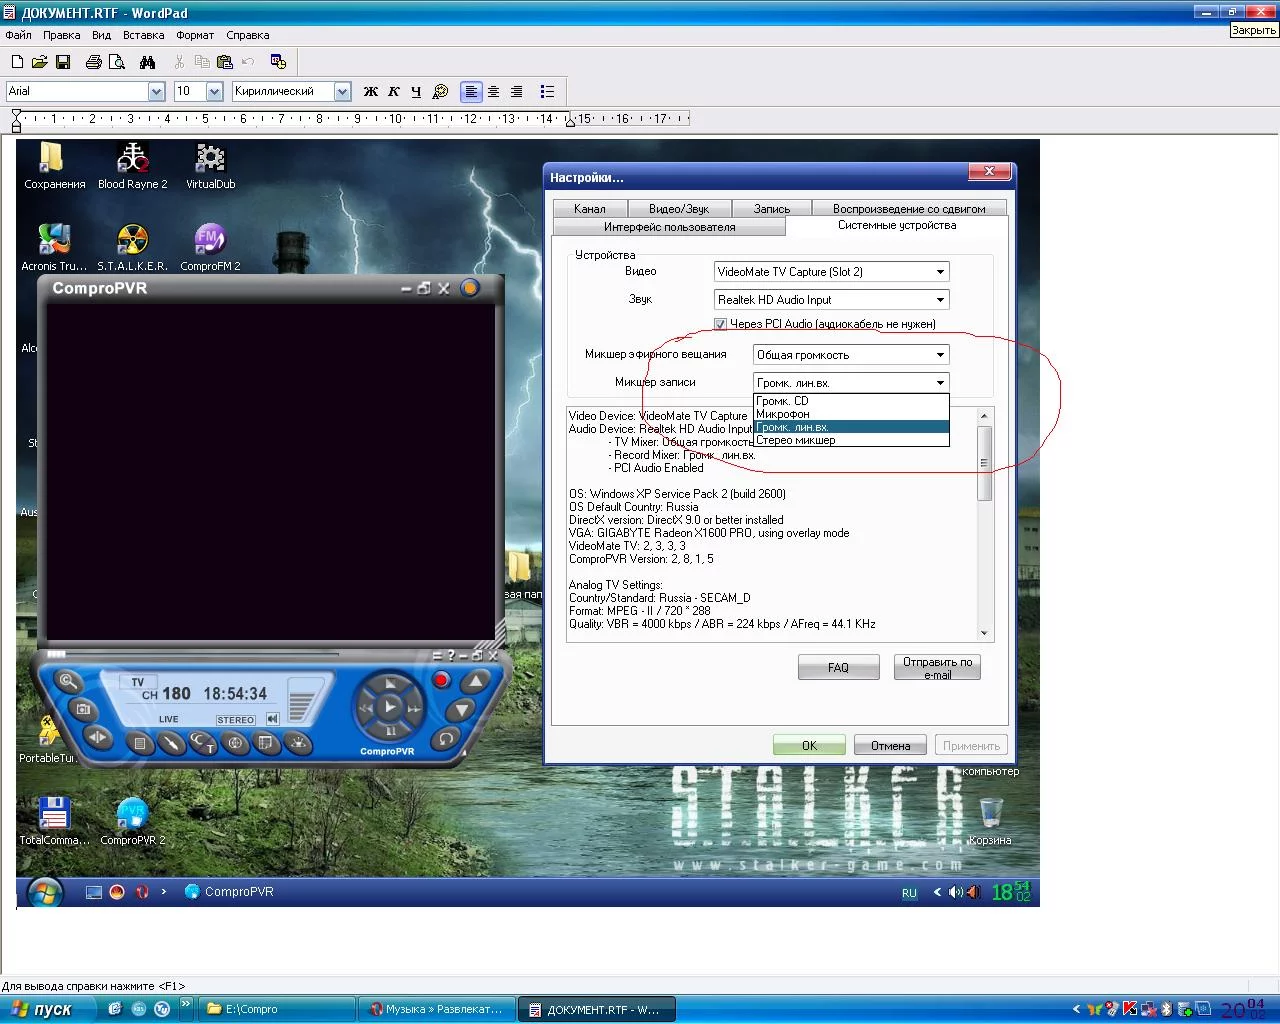Open the Формат menu

195,35
